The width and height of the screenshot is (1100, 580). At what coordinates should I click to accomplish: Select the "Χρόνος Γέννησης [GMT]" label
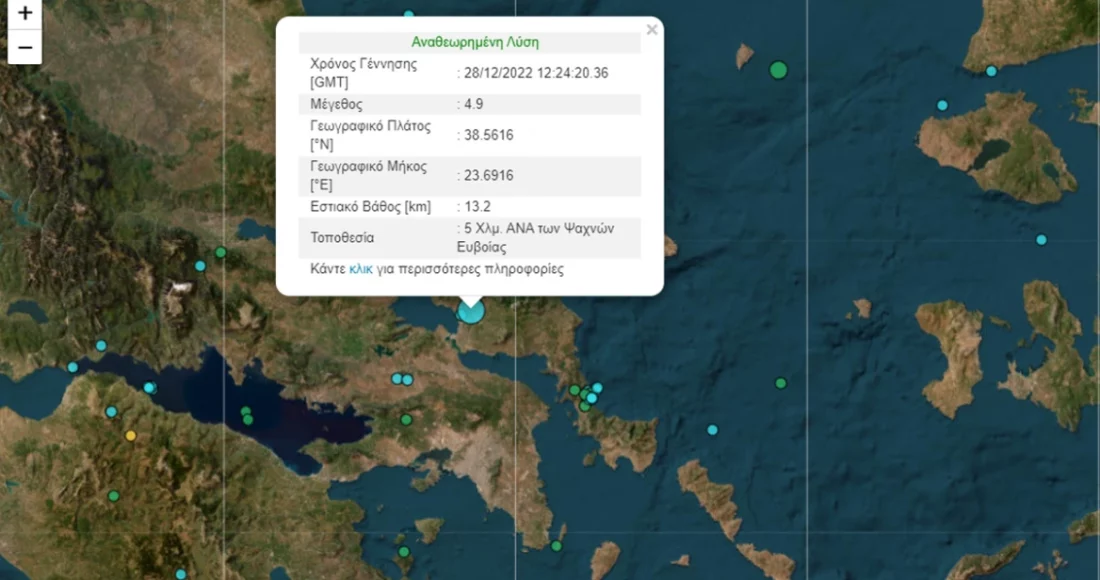click(x=363, y=73)
